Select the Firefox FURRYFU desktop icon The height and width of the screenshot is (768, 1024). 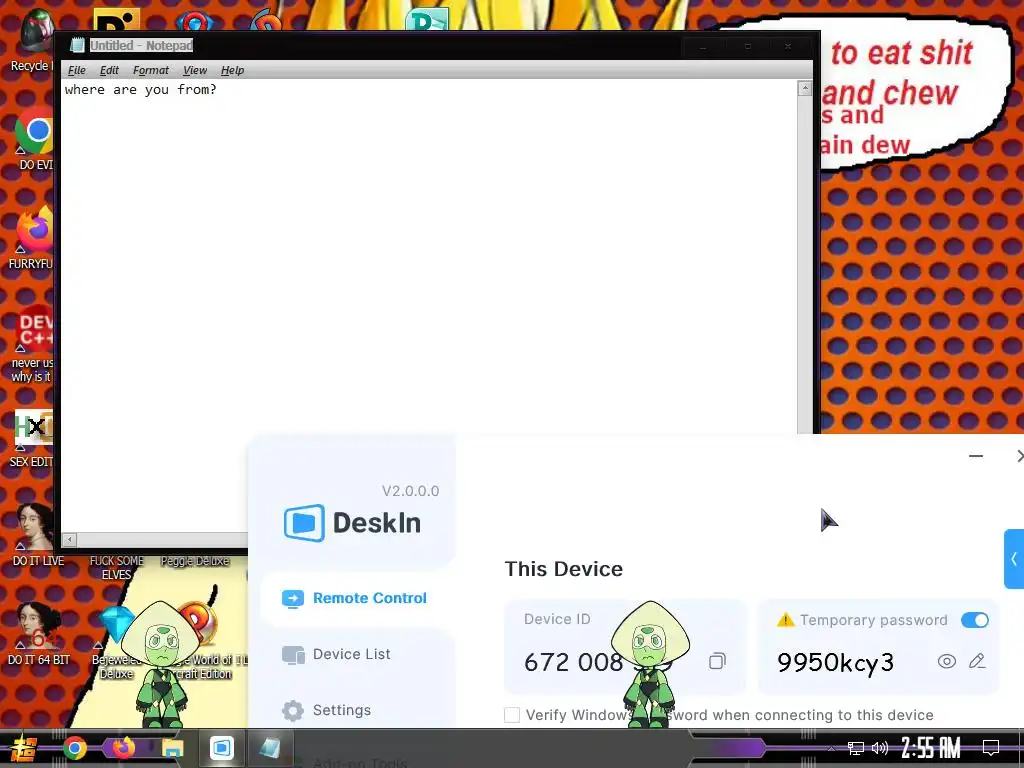click(x=33, y=238)
